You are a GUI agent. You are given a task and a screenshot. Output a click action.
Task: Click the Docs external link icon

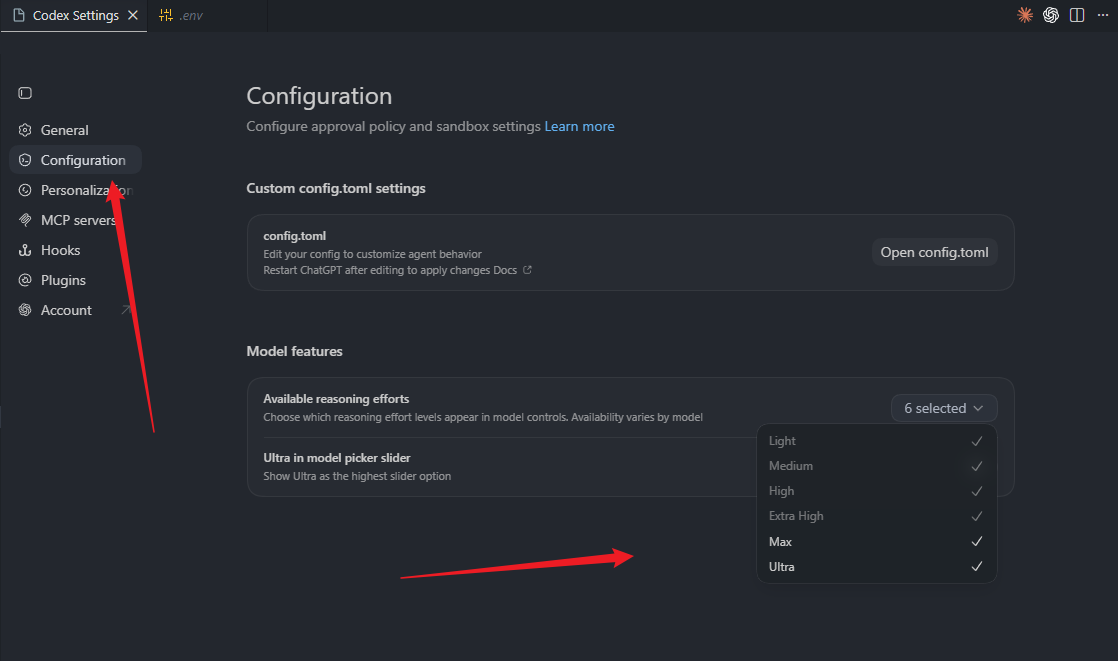click(x=527, y=270)
